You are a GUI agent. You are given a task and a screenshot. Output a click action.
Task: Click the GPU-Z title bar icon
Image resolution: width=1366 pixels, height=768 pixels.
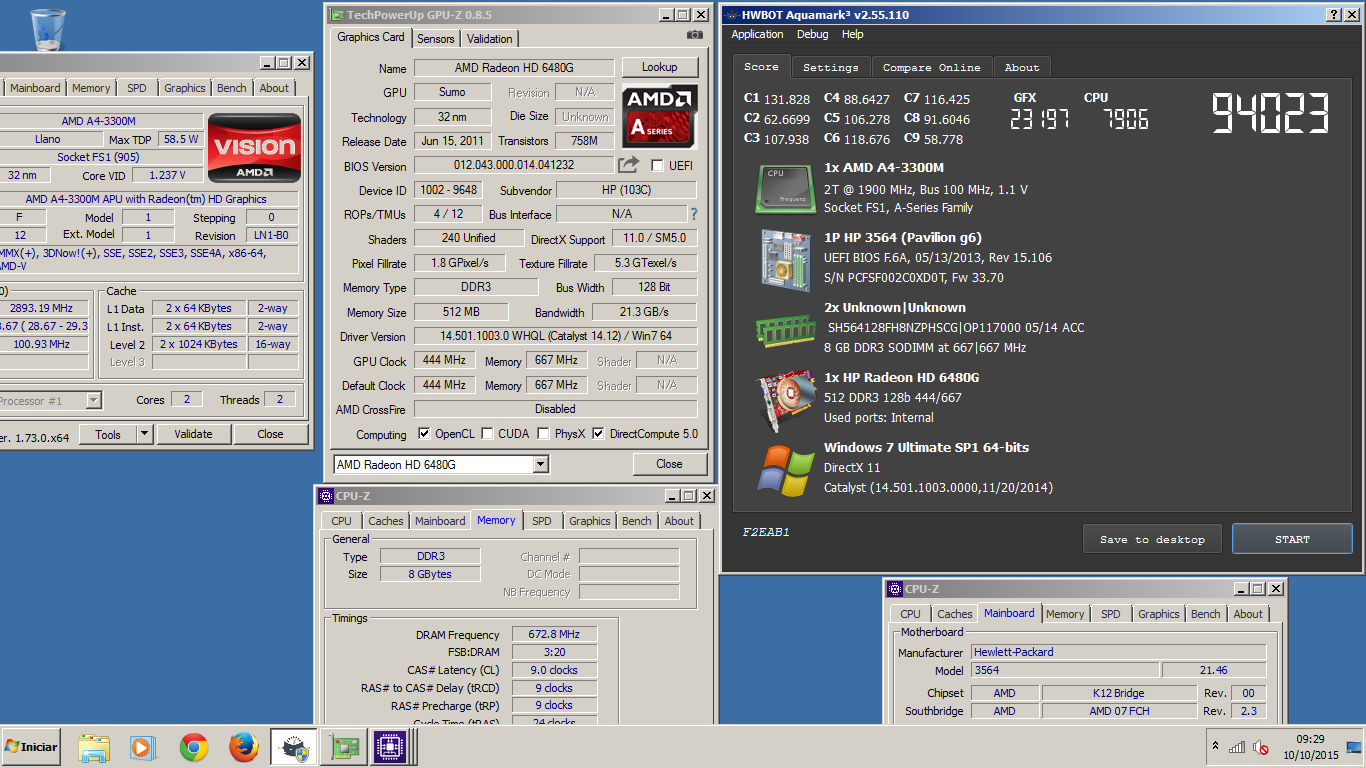pos(337,15)
